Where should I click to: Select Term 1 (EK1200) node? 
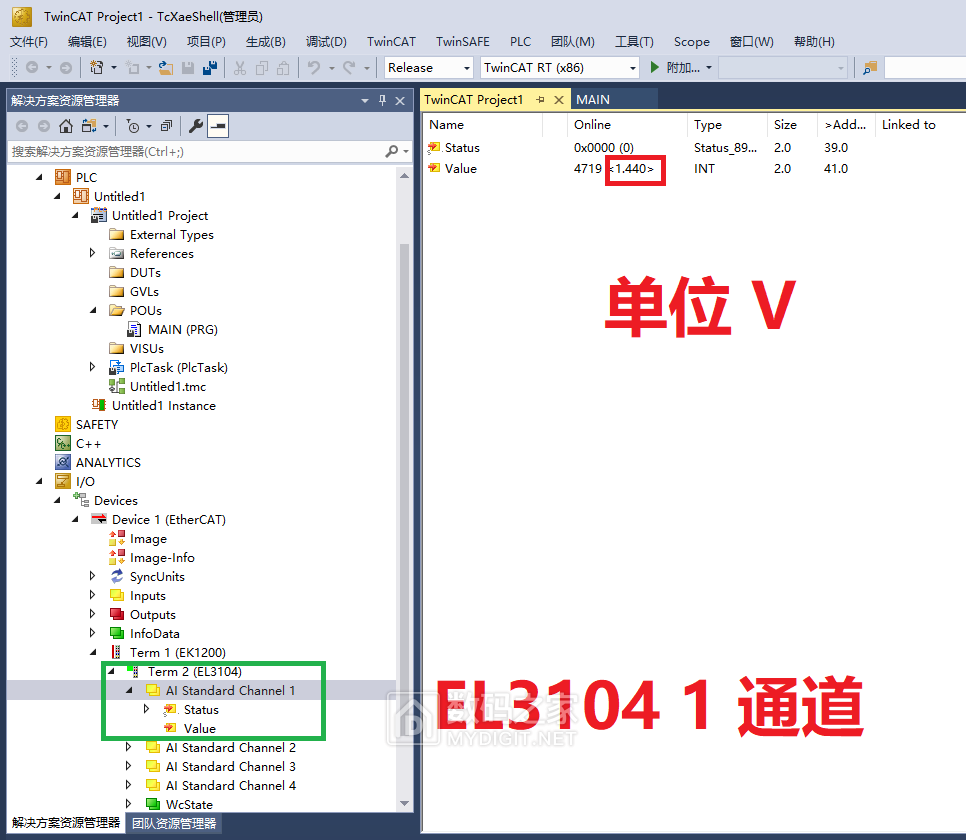point(177,652)
